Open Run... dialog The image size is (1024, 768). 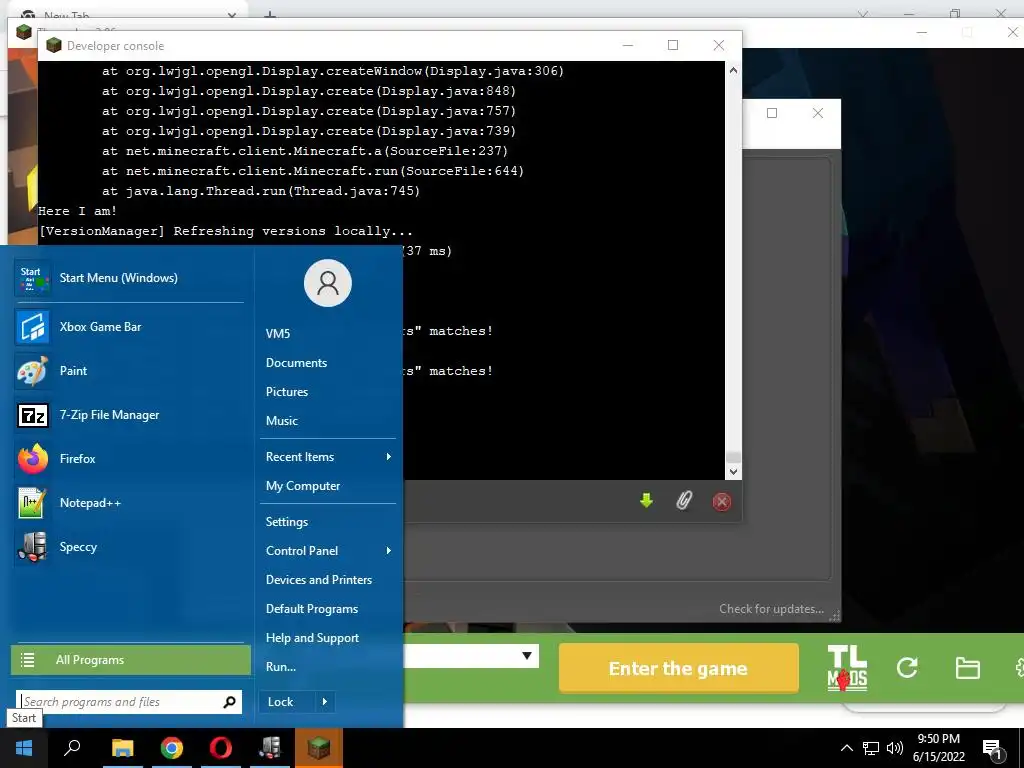[281, 667]
